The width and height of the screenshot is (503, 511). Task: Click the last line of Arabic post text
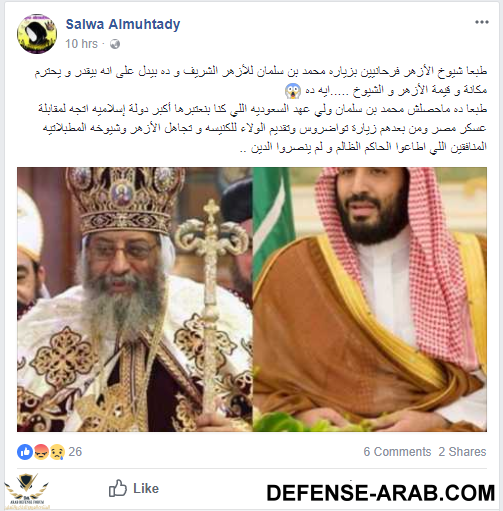point(363,147)
